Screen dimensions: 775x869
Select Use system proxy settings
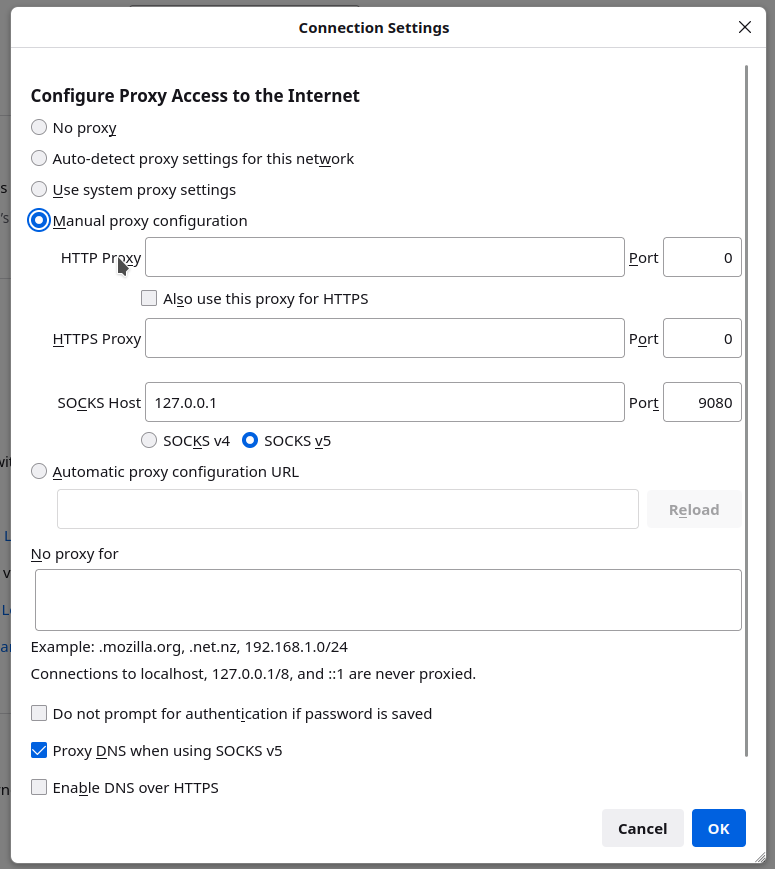pos(39,189)
